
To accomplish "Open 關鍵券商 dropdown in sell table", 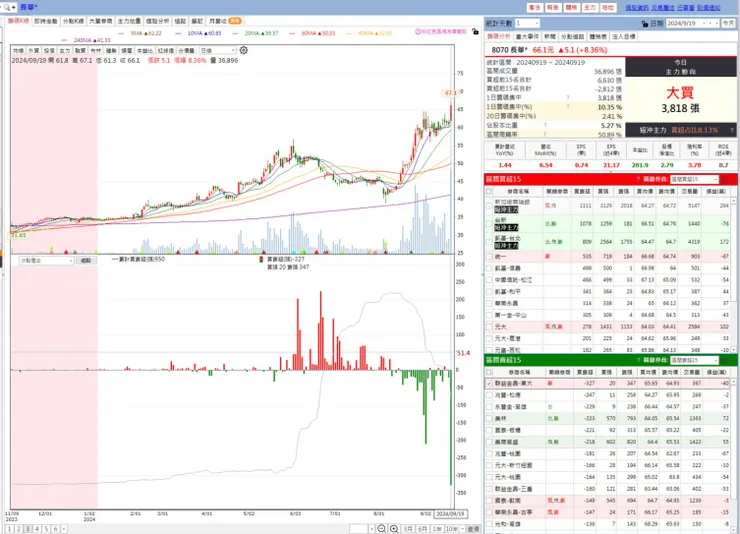I will 694,360.
